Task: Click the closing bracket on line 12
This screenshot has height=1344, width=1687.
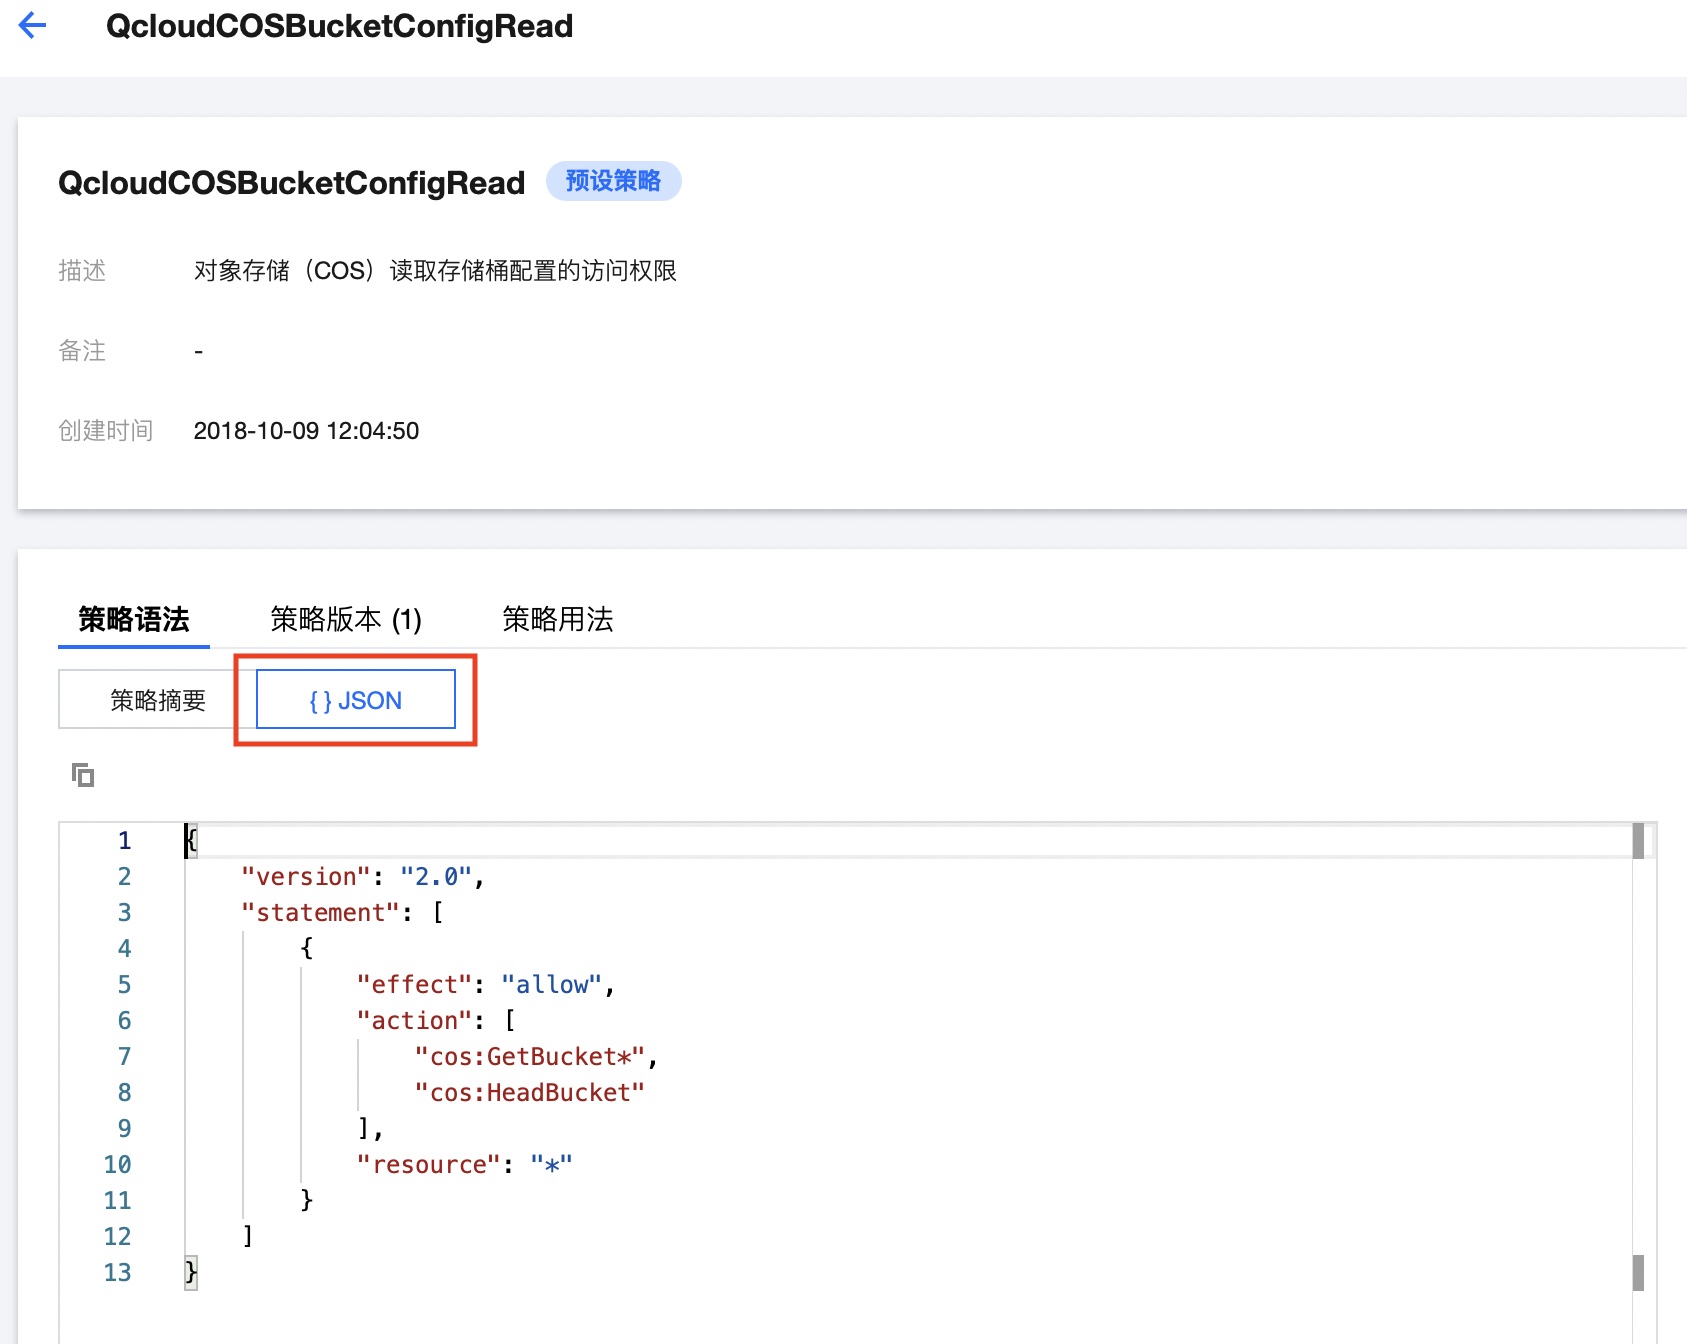Action: [248, 1237]
